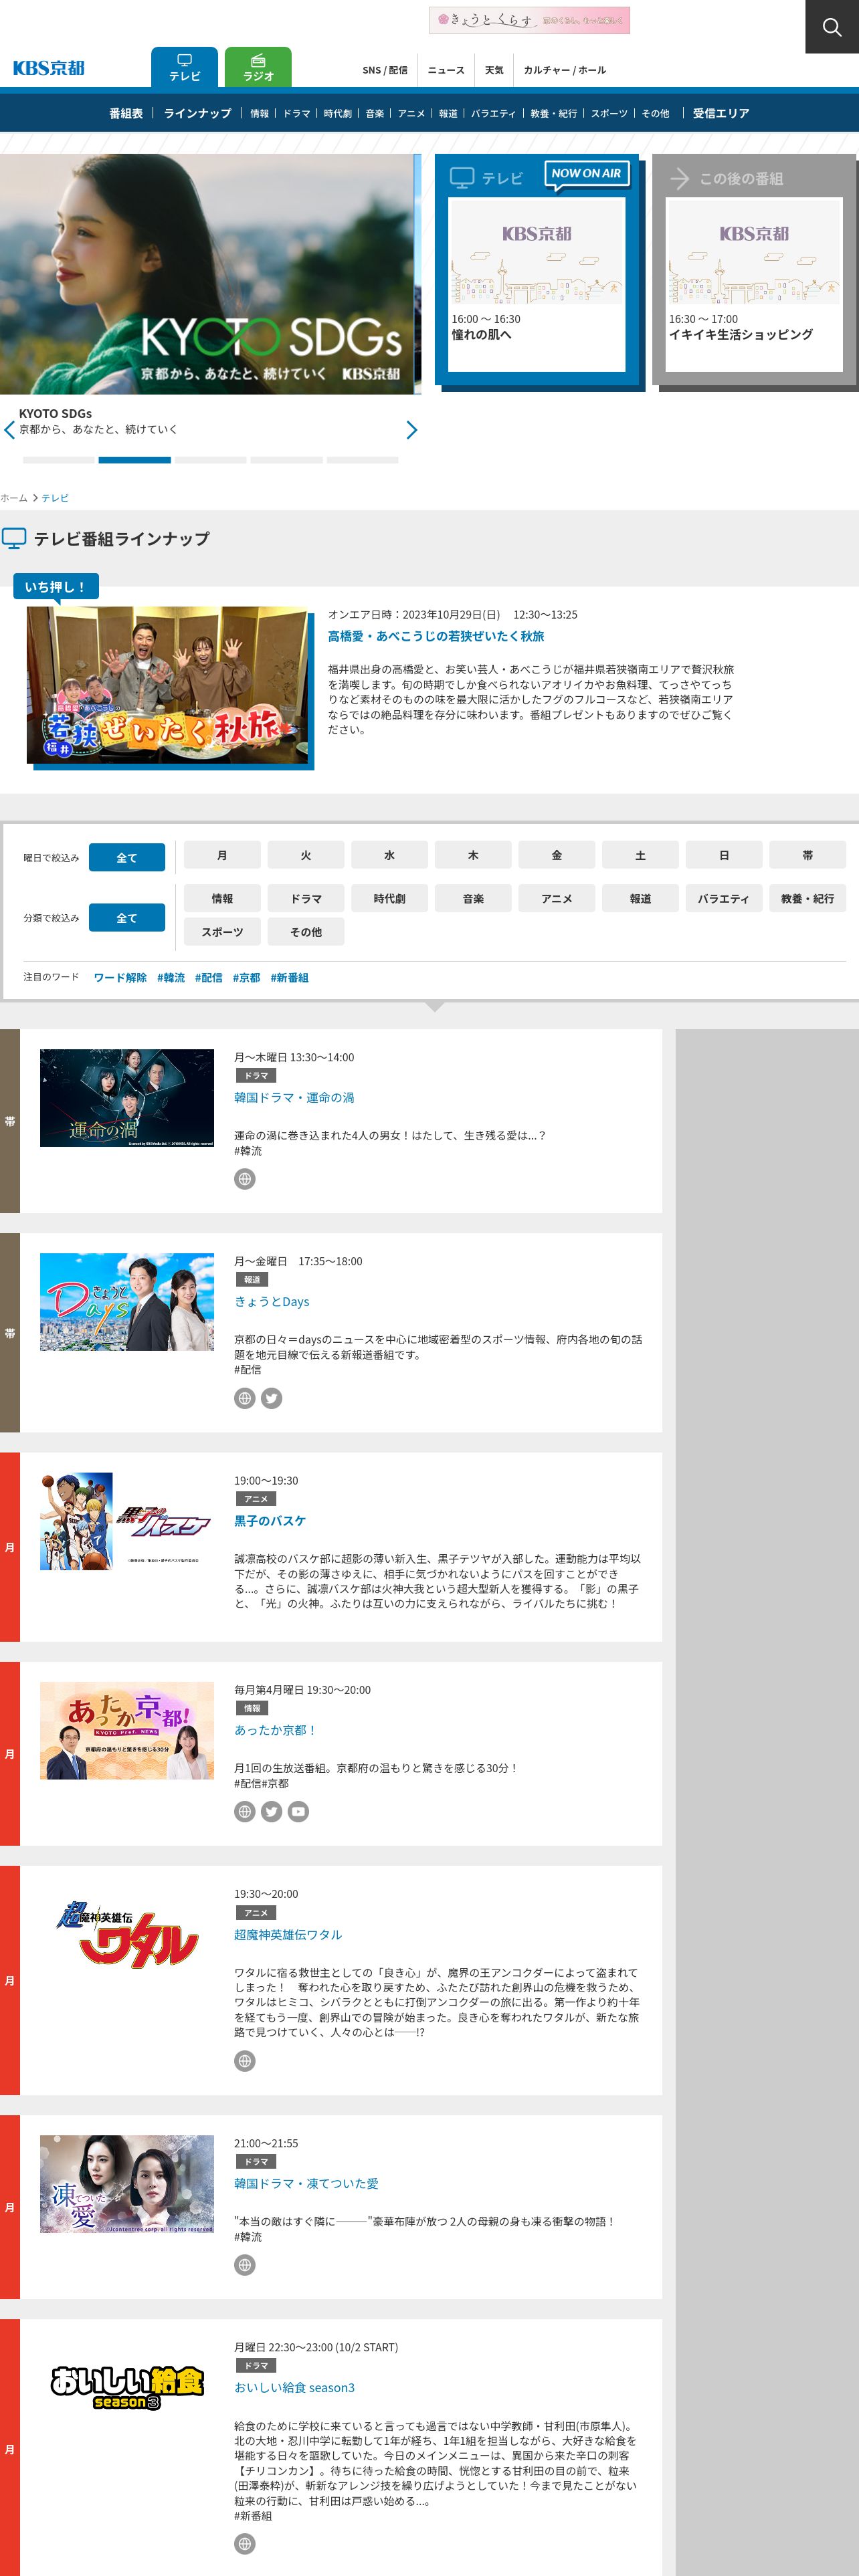Image resolution: width=859 pixels, height=2576 pixels.
Task: Select the third carousel indicator bar
Action: click(211, 460)
